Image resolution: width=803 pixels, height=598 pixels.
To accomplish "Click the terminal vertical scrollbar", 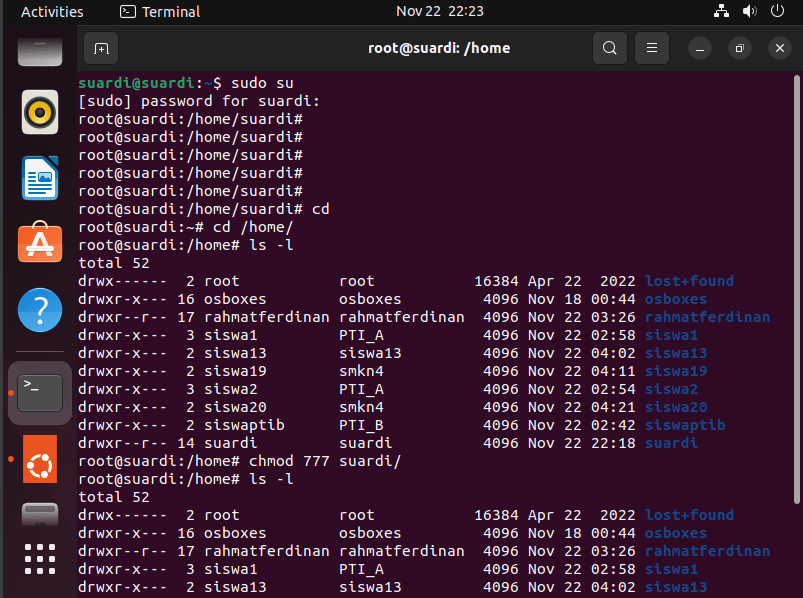I will [x=796, y=289].
